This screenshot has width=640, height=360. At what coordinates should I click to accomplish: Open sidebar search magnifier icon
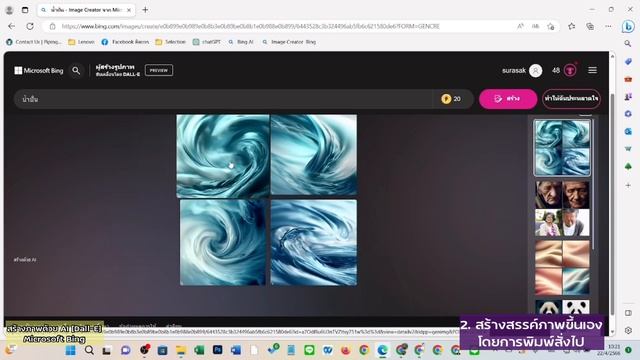pos(628,43)
